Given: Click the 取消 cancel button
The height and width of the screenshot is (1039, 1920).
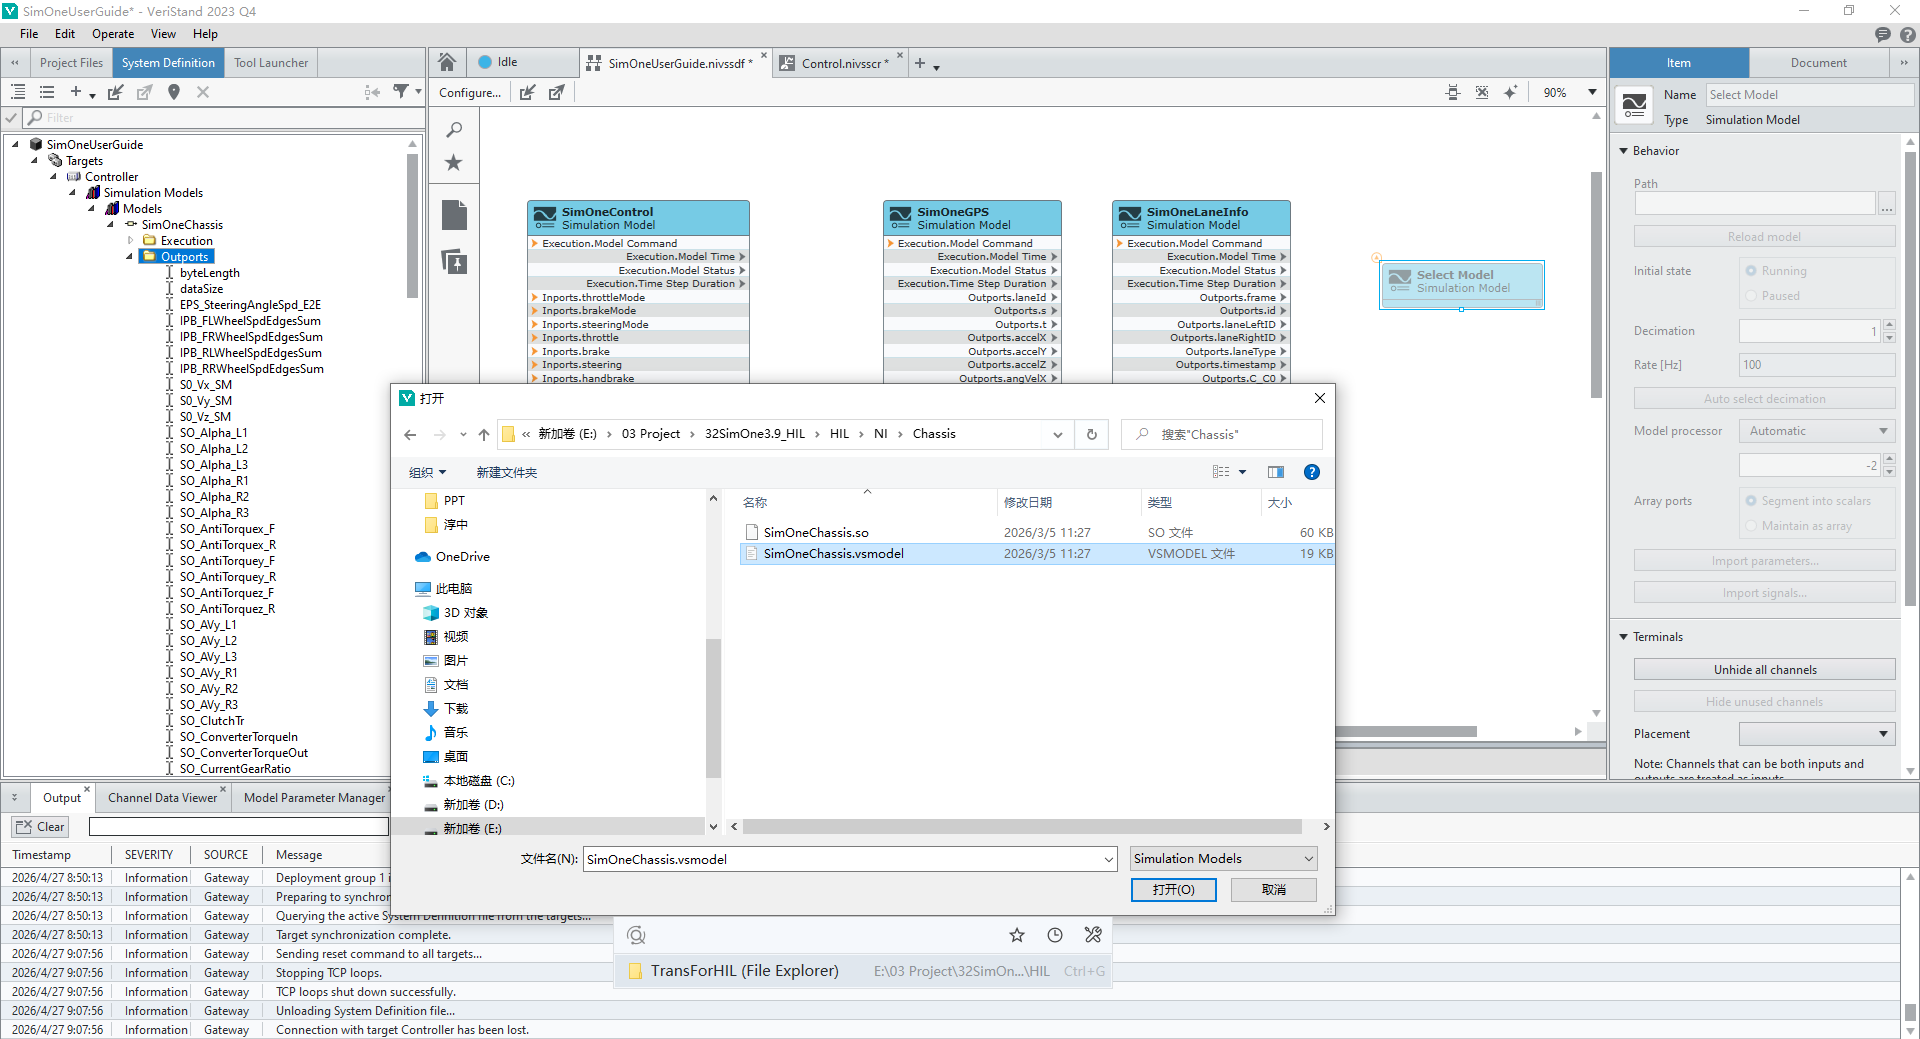Looking at the screenshot, I should pos(1274,890).
